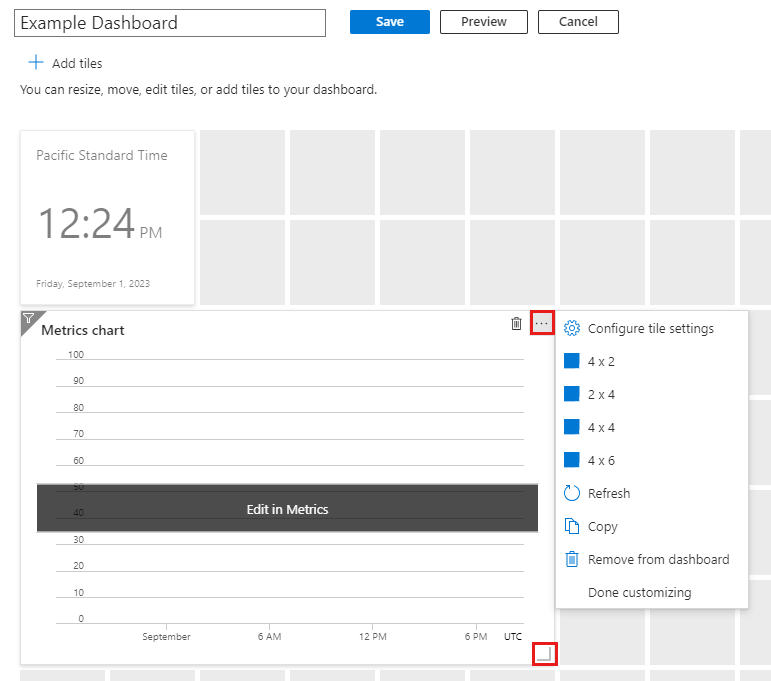Save the dashboard
The height and width of the screenshot is (681, 771).
pos(389,22)
